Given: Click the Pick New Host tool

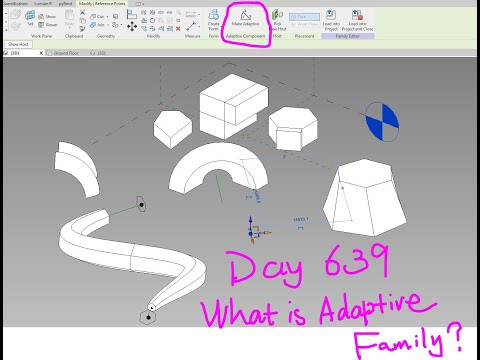Looking at the screenshot, I should (277, 20).
